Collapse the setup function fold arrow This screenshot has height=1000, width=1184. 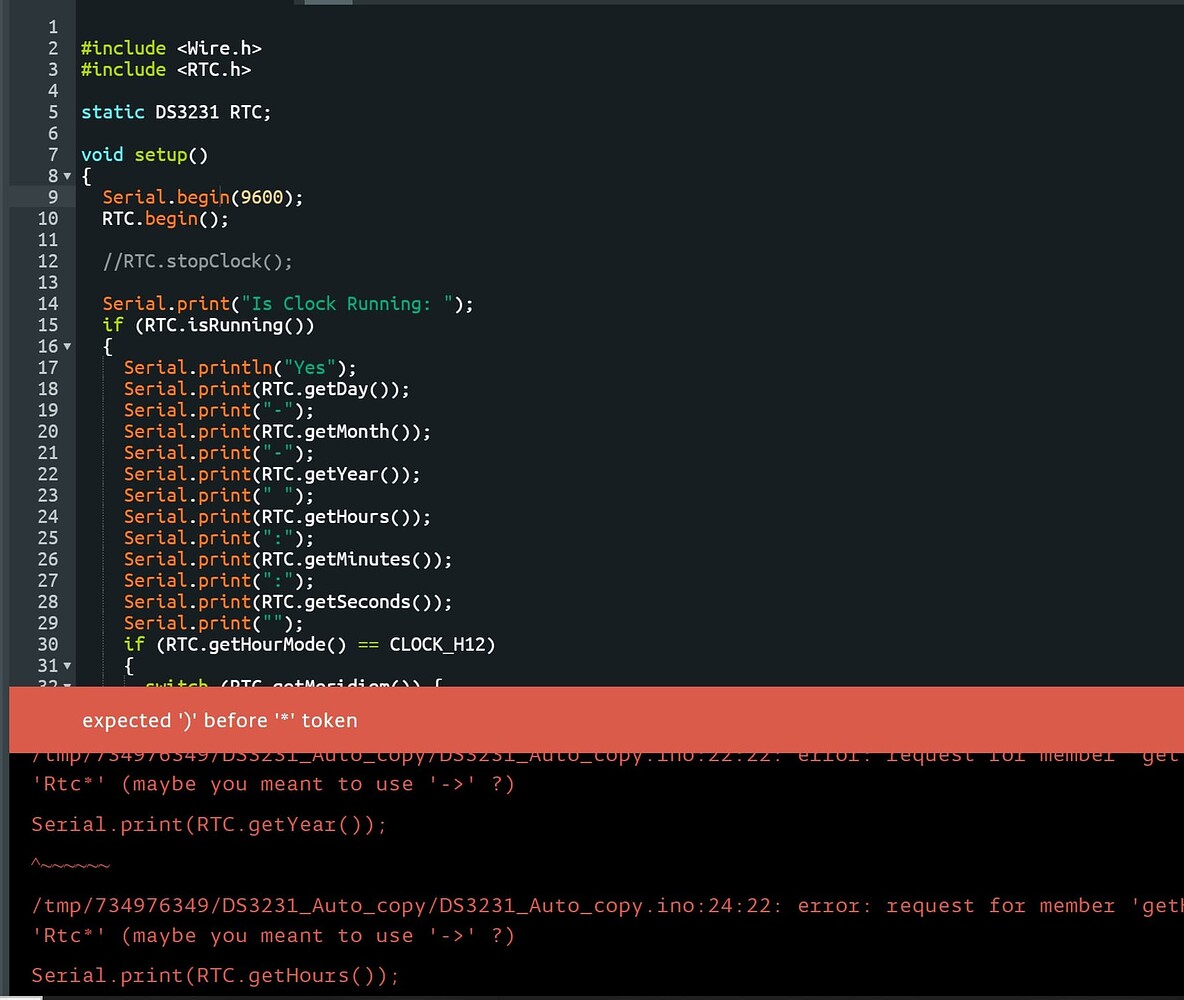pyautogui.click(x=67, y=177)
